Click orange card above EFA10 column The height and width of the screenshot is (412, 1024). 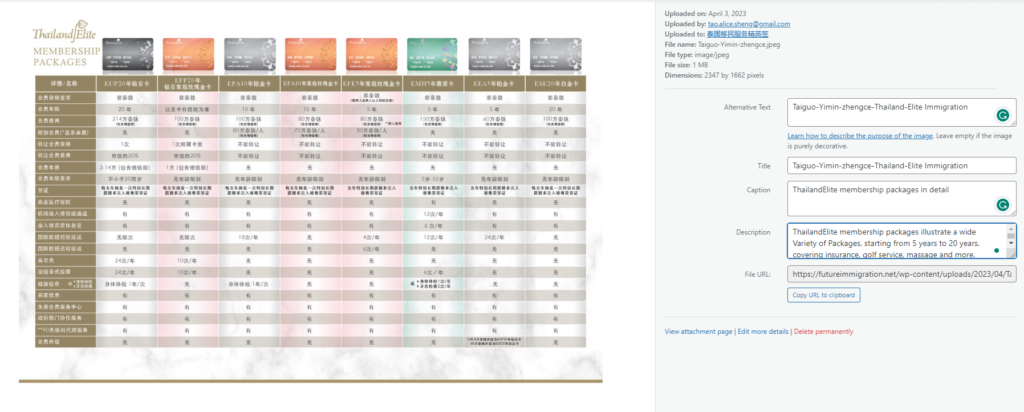pyautogui.click(x=311, y=55)
